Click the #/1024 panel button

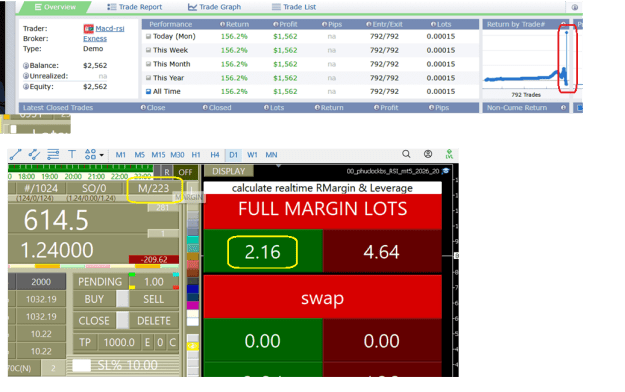point(41,188)
